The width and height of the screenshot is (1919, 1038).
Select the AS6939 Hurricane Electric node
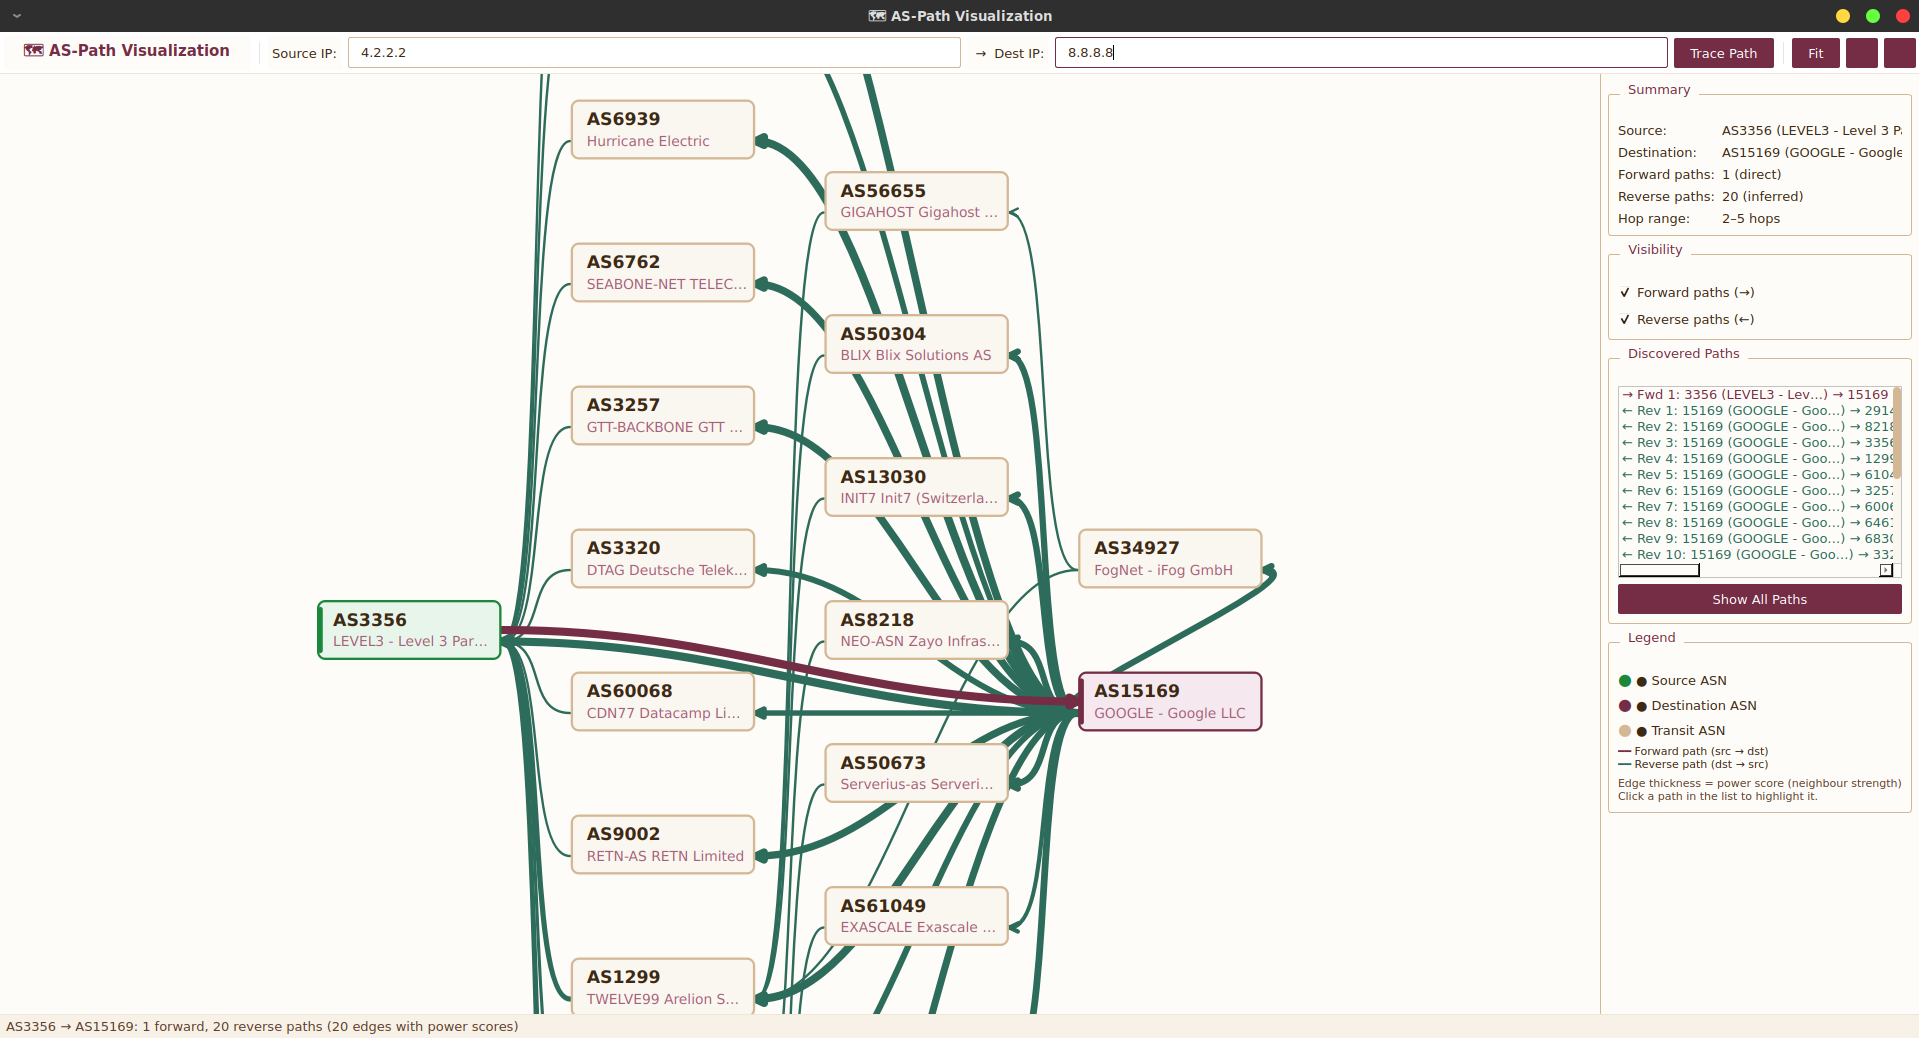click(662, 130)
